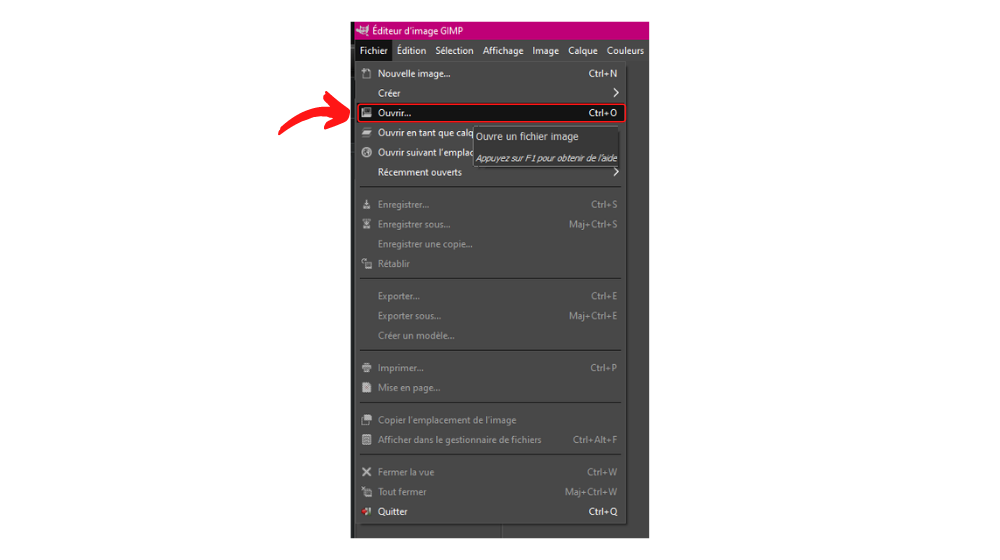
Task: Click the Appuyez sur F1 help hint
Action: pos(547,158)
